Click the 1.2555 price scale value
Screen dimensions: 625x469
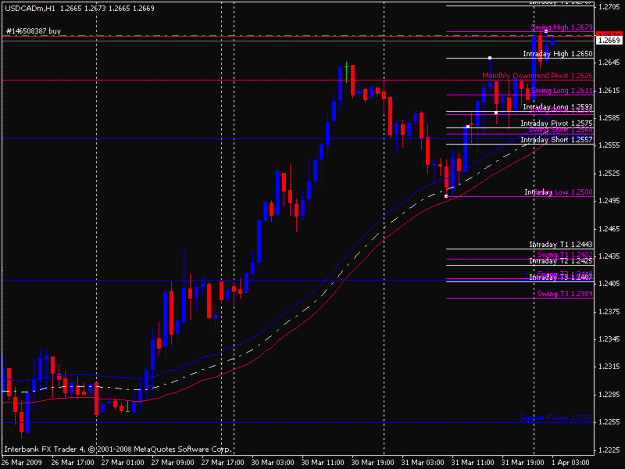click(x=609, y=145)
